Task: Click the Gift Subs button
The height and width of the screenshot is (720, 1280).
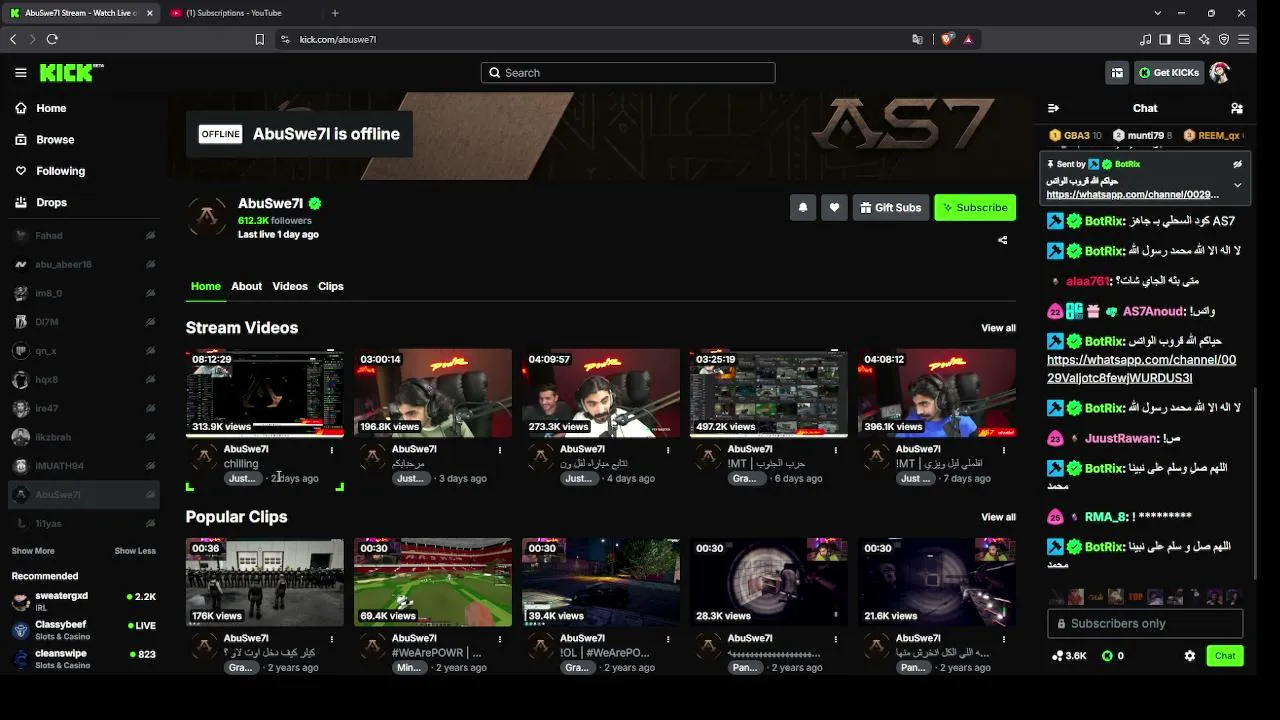Action: coord(891,207)
